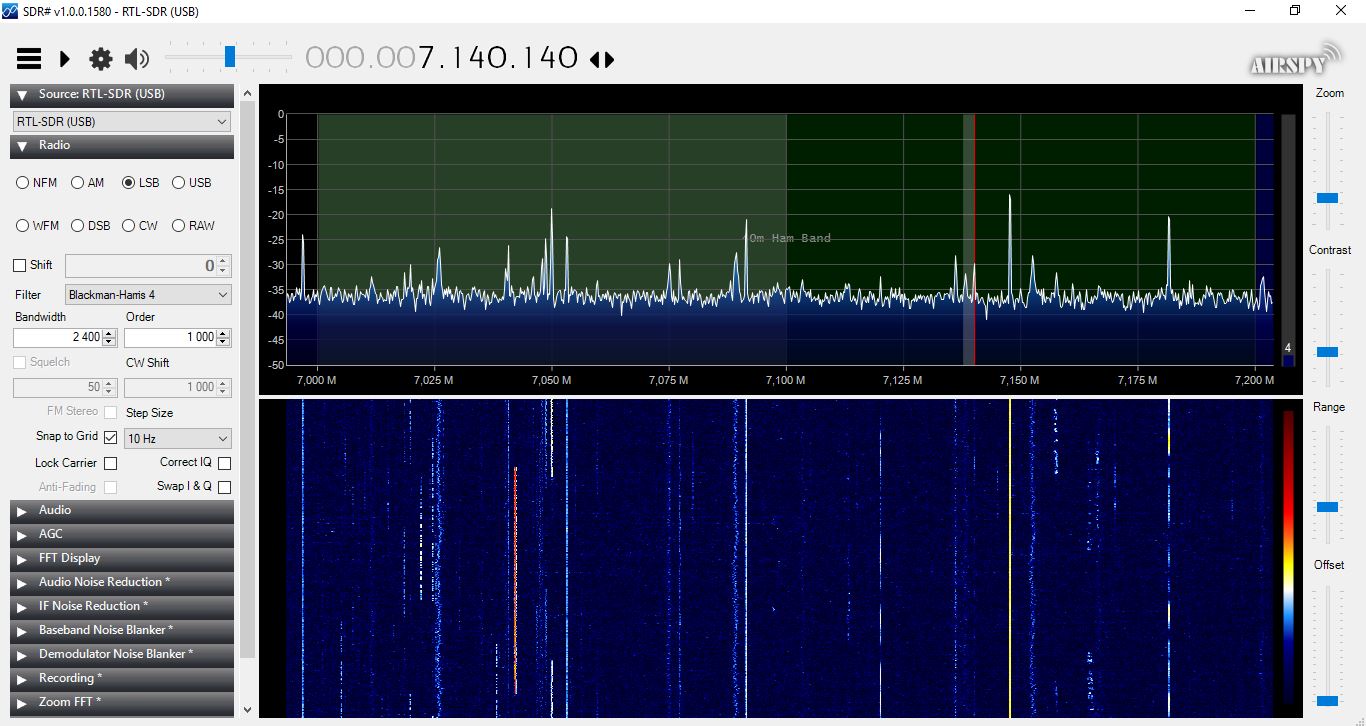Click the orange signal trace in waterfall
The width and height of the screenshot is (1366, 726).
pos(515,580)
